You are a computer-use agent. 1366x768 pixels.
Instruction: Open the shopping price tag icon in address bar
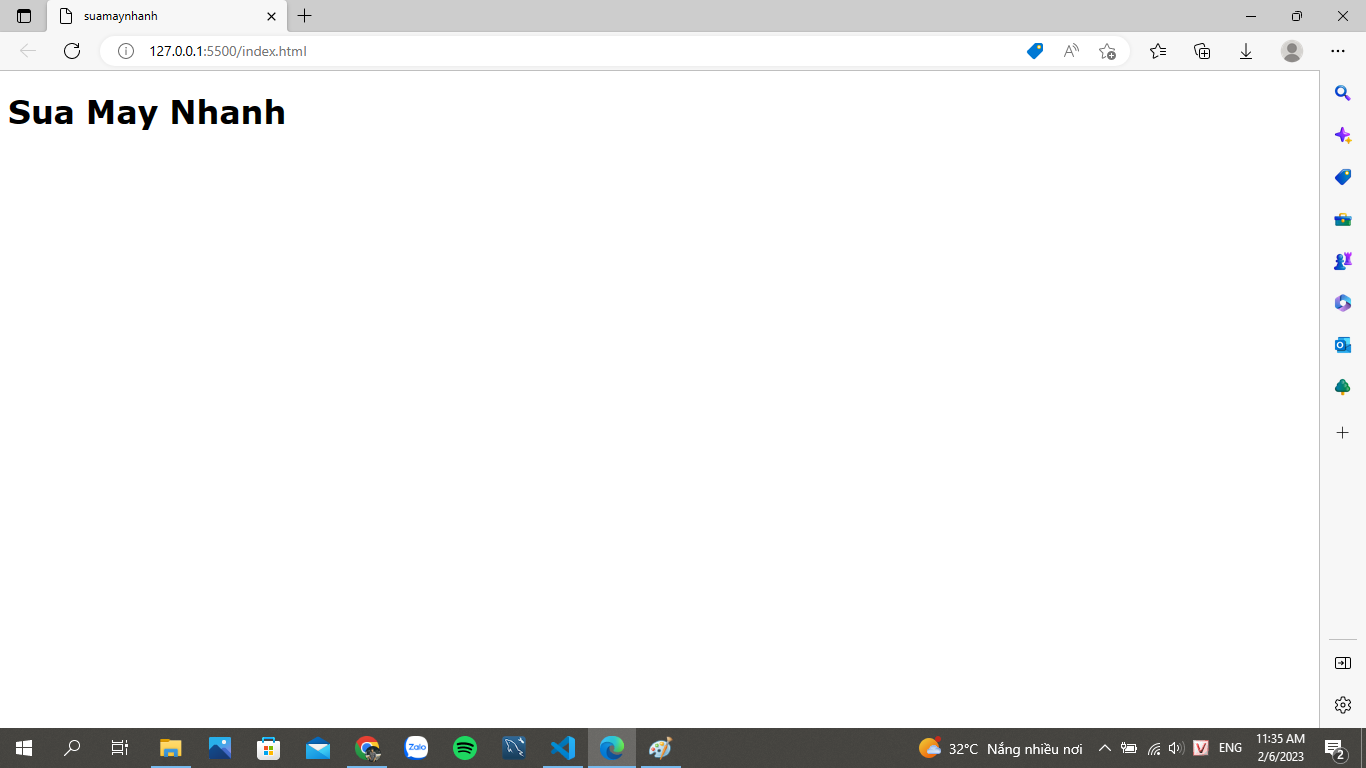(x=1035, y=51)
